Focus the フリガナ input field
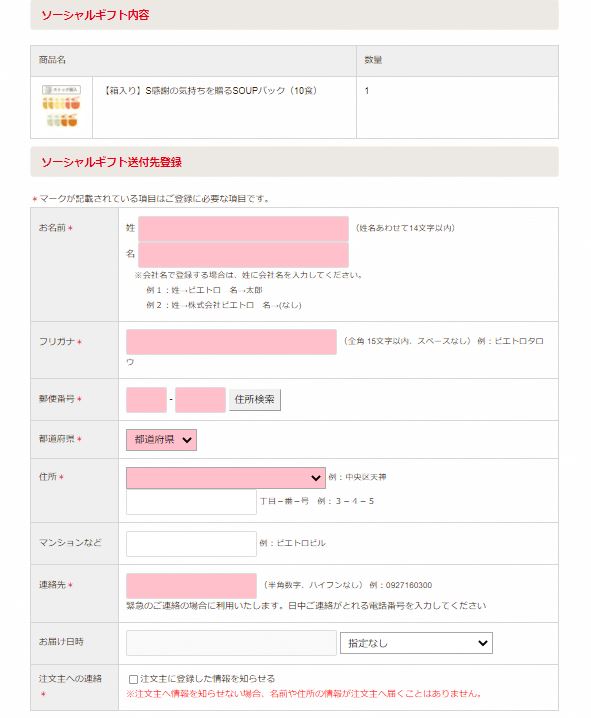The height and width of the screenshot is (718, 591). click(231, 342)
